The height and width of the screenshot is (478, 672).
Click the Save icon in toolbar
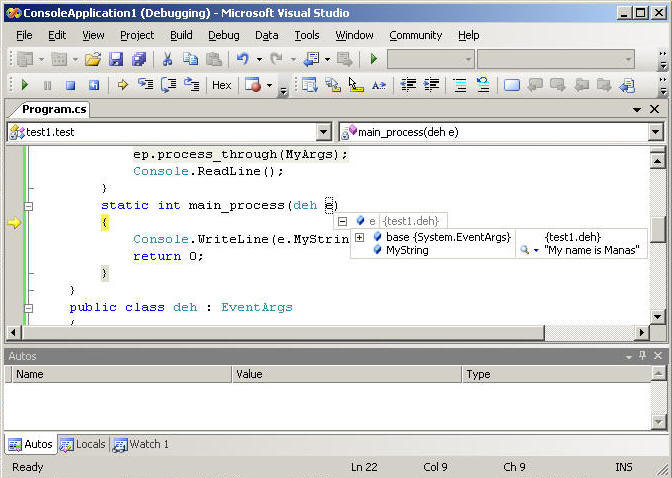[x=116, y=59]
